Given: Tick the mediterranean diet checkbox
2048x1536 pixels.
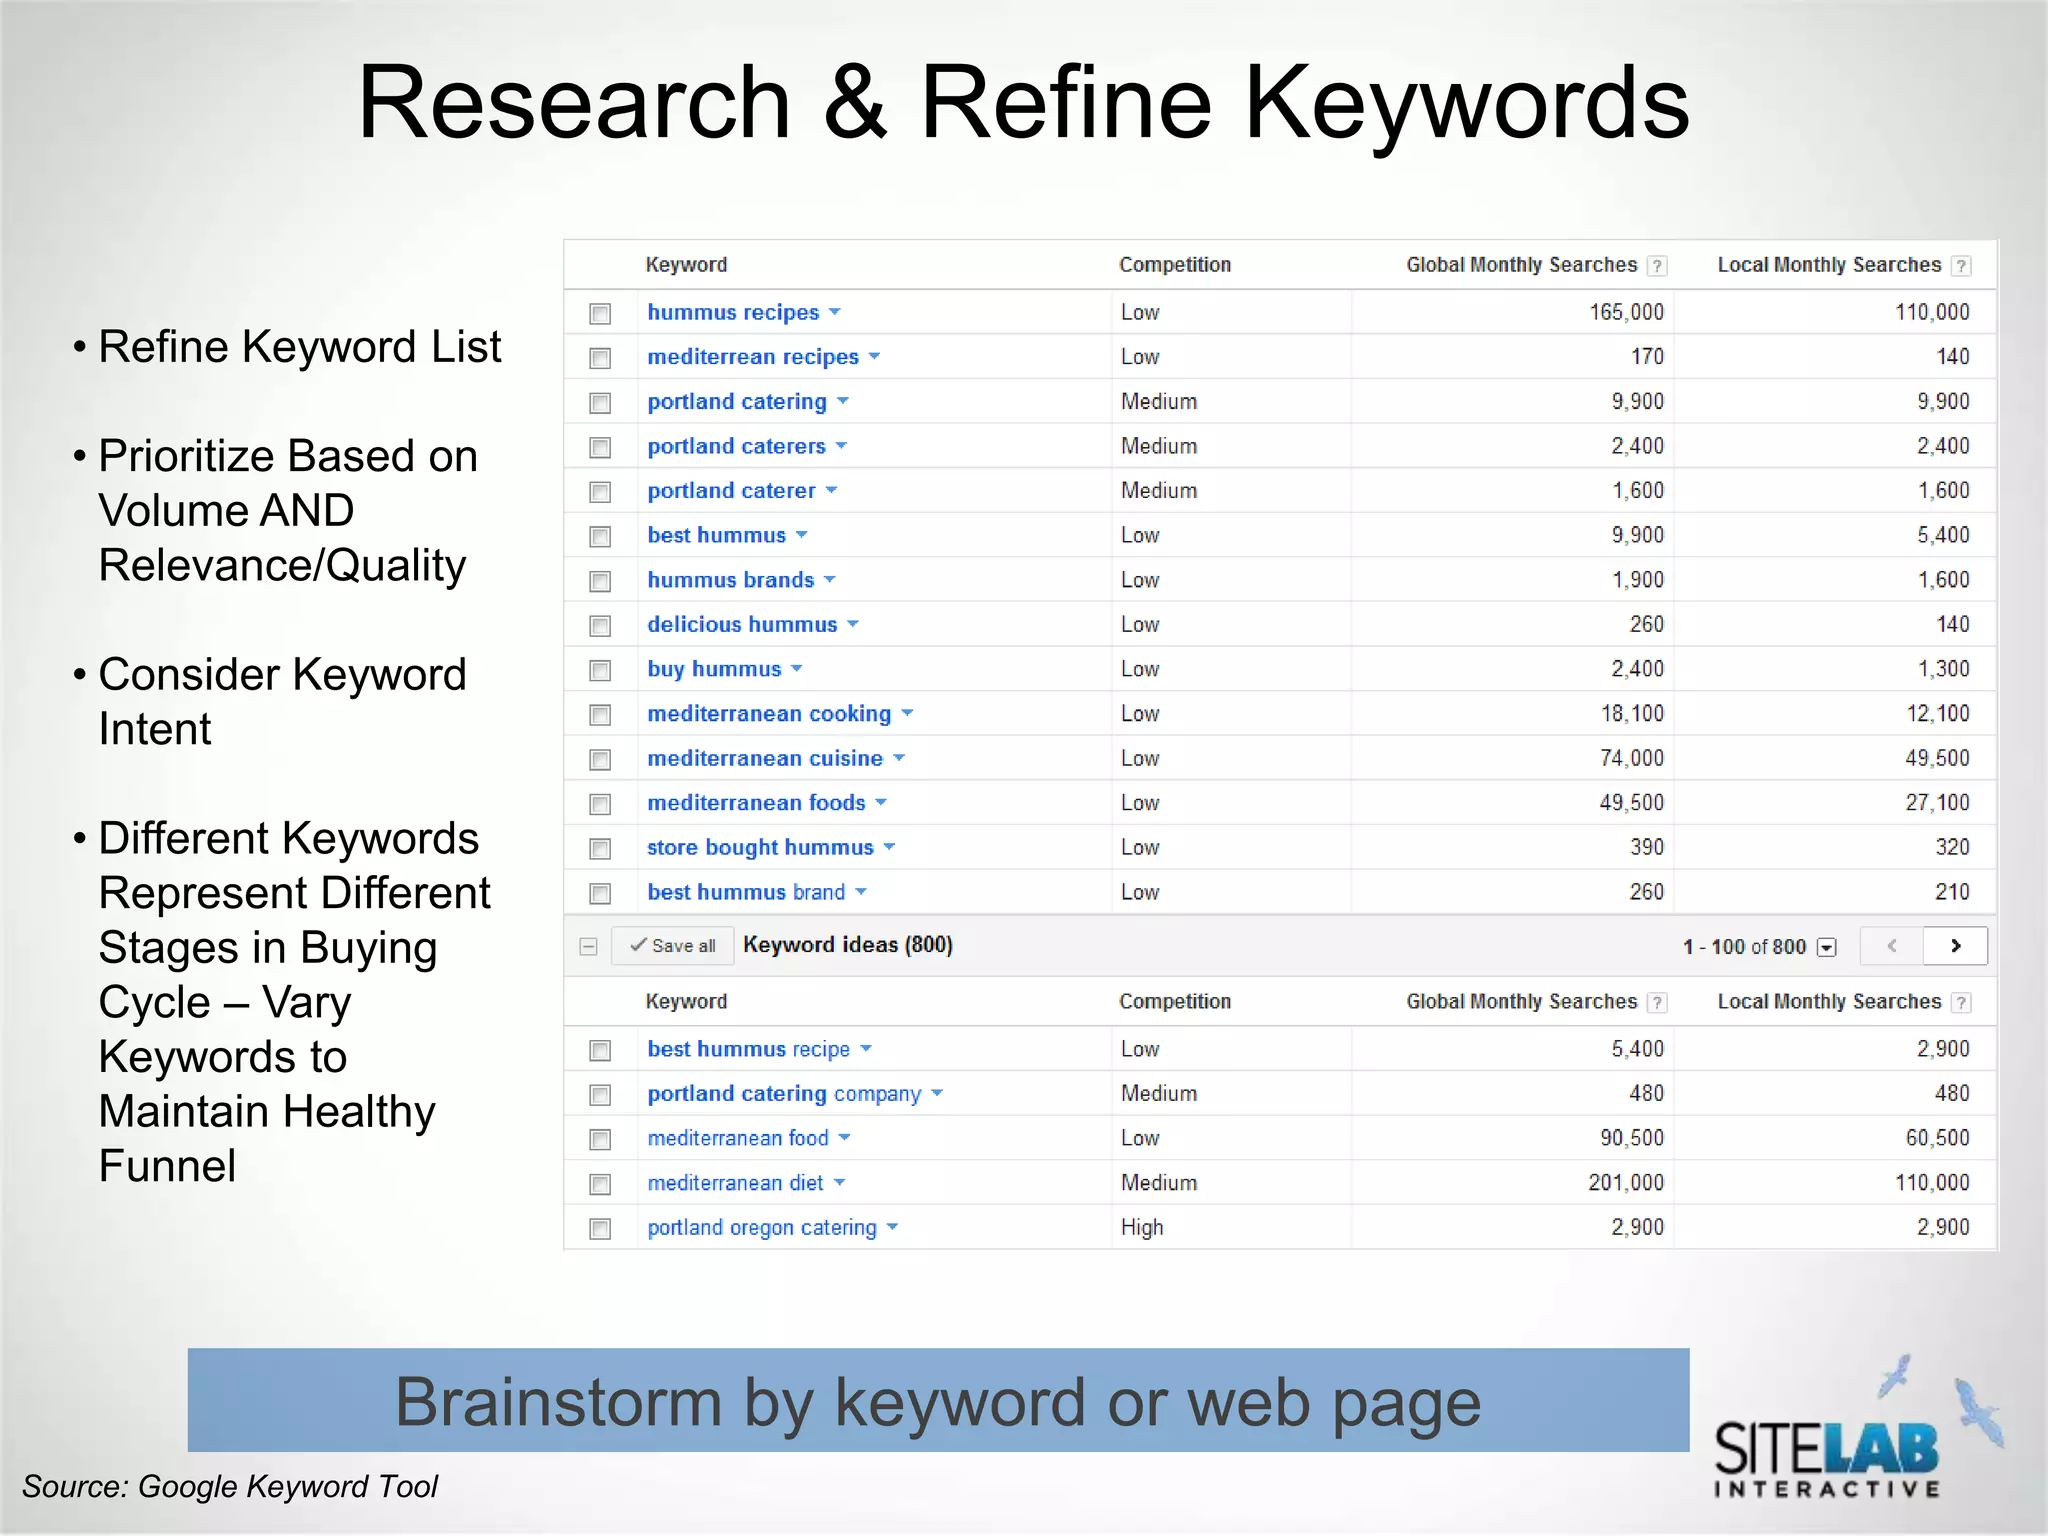Looking at the screenshot, I should pyautogui.click(x=600, y=1184).
